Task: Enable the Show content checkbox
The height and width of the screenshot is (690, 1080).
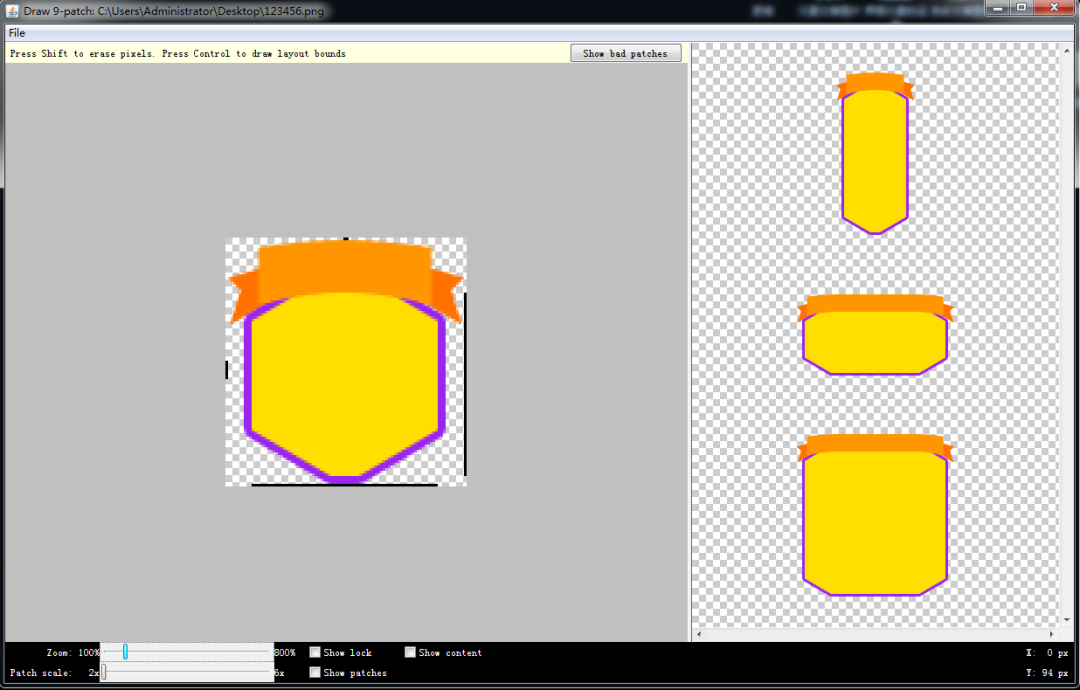Action: coord(410,652)
